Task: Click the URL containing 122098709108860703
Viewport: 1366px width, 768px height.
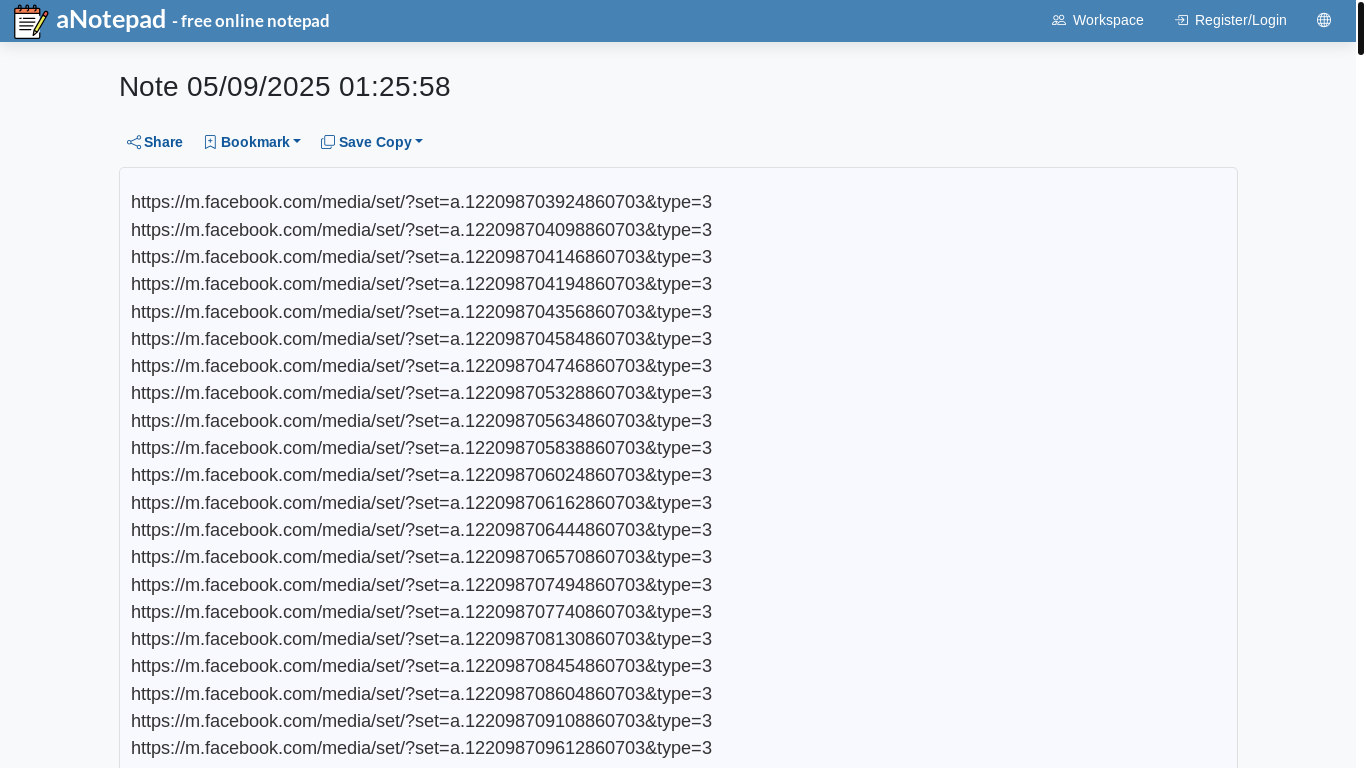Action: click(421, 721)
